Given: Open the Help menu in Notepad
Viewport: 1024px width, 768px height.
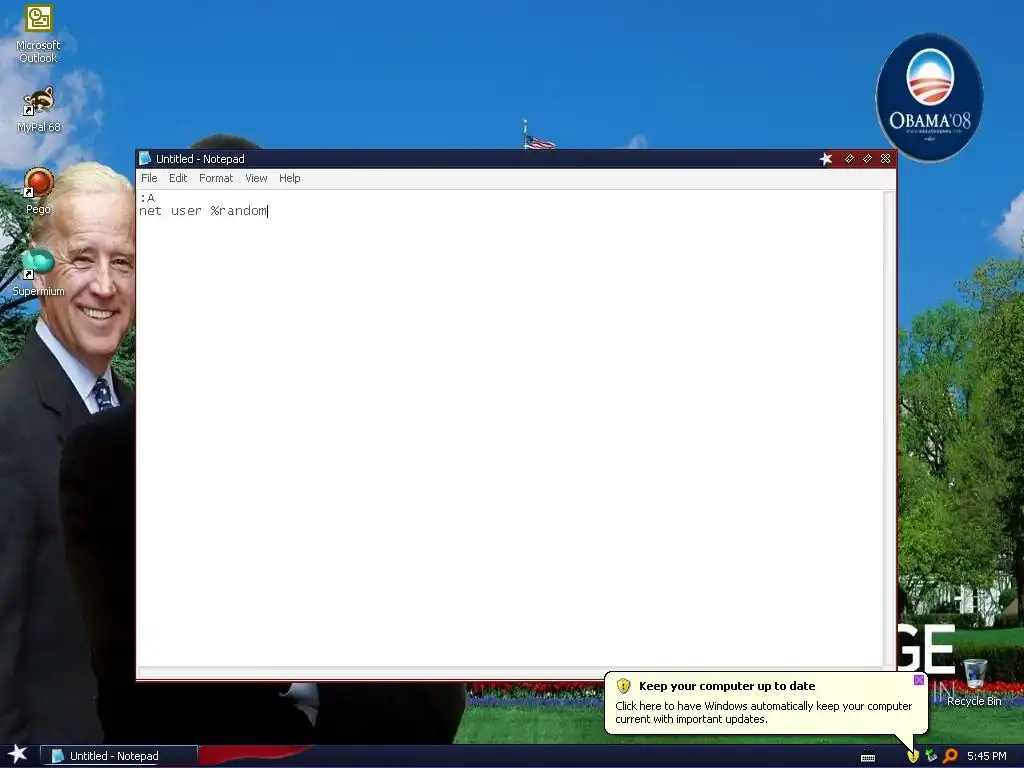Looking at the screenshot, I should click(x=289, y=178).
